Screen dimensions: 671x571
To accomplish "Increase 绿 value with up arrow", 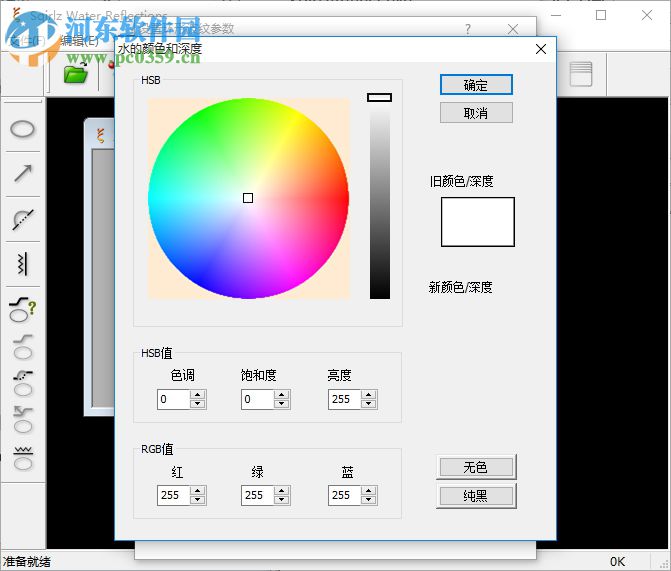I will (282, 491).
